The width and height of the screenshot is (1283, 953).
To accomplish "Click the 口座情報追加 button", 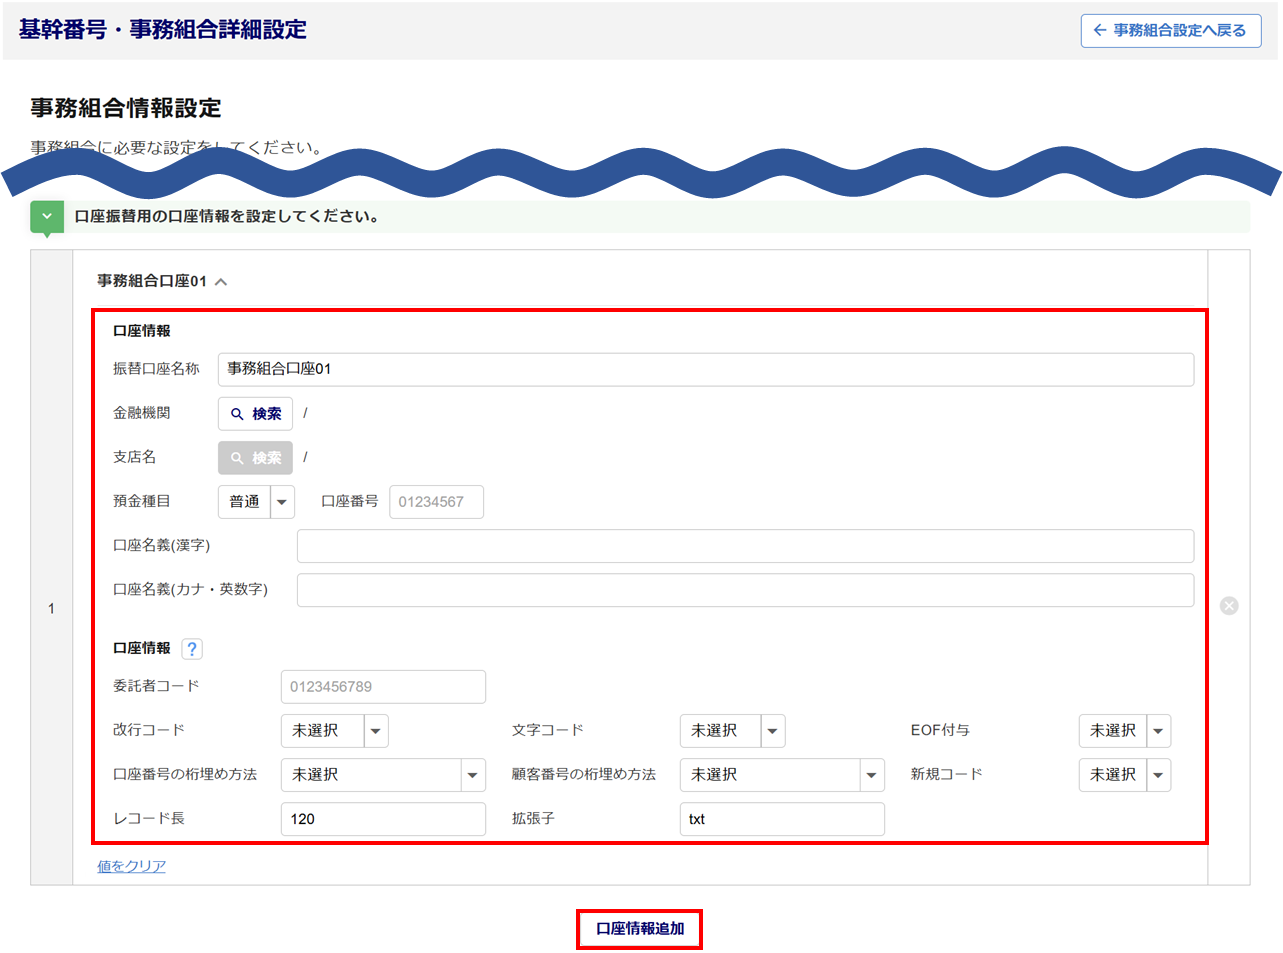I will click(640, 929).
